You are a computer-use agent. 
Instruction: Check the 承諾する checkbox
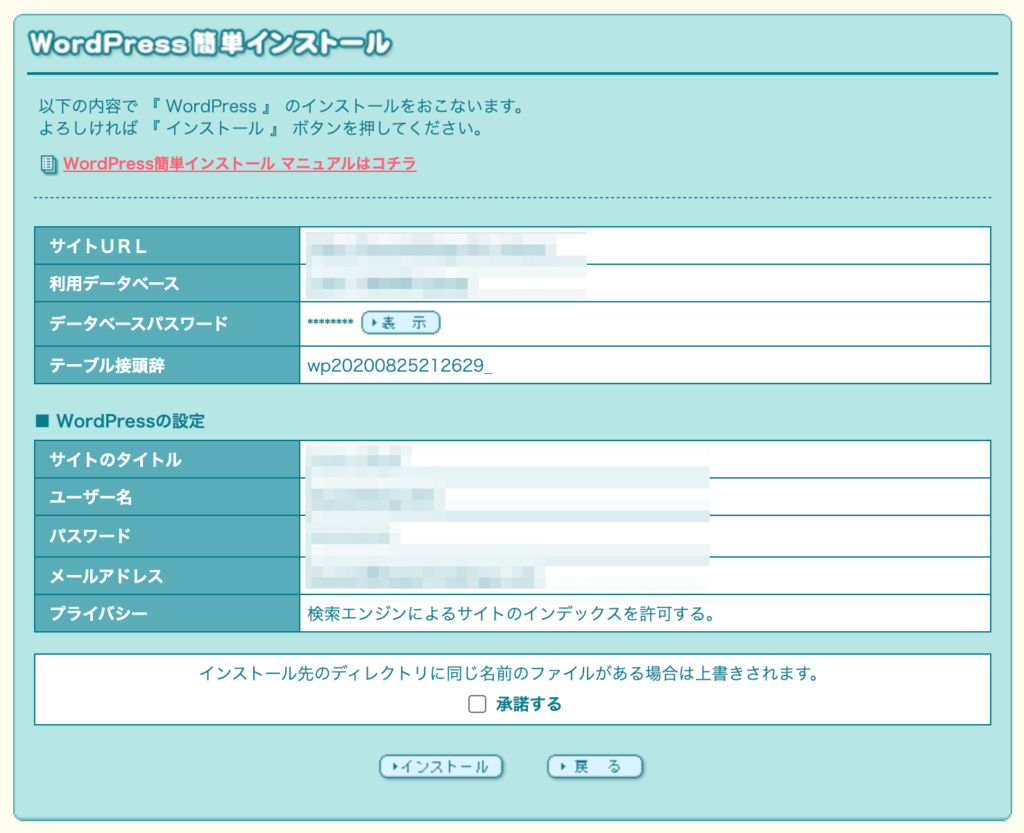(x=477, y=704)
